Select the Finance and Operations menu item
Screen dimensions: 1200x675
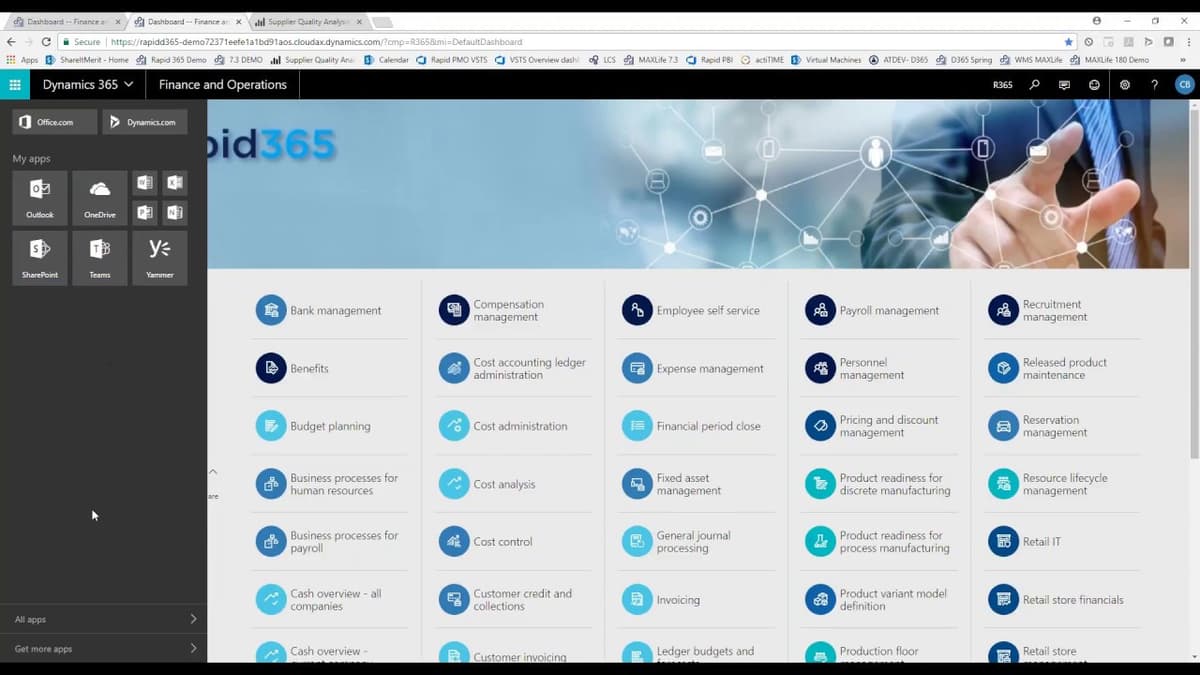222,85
